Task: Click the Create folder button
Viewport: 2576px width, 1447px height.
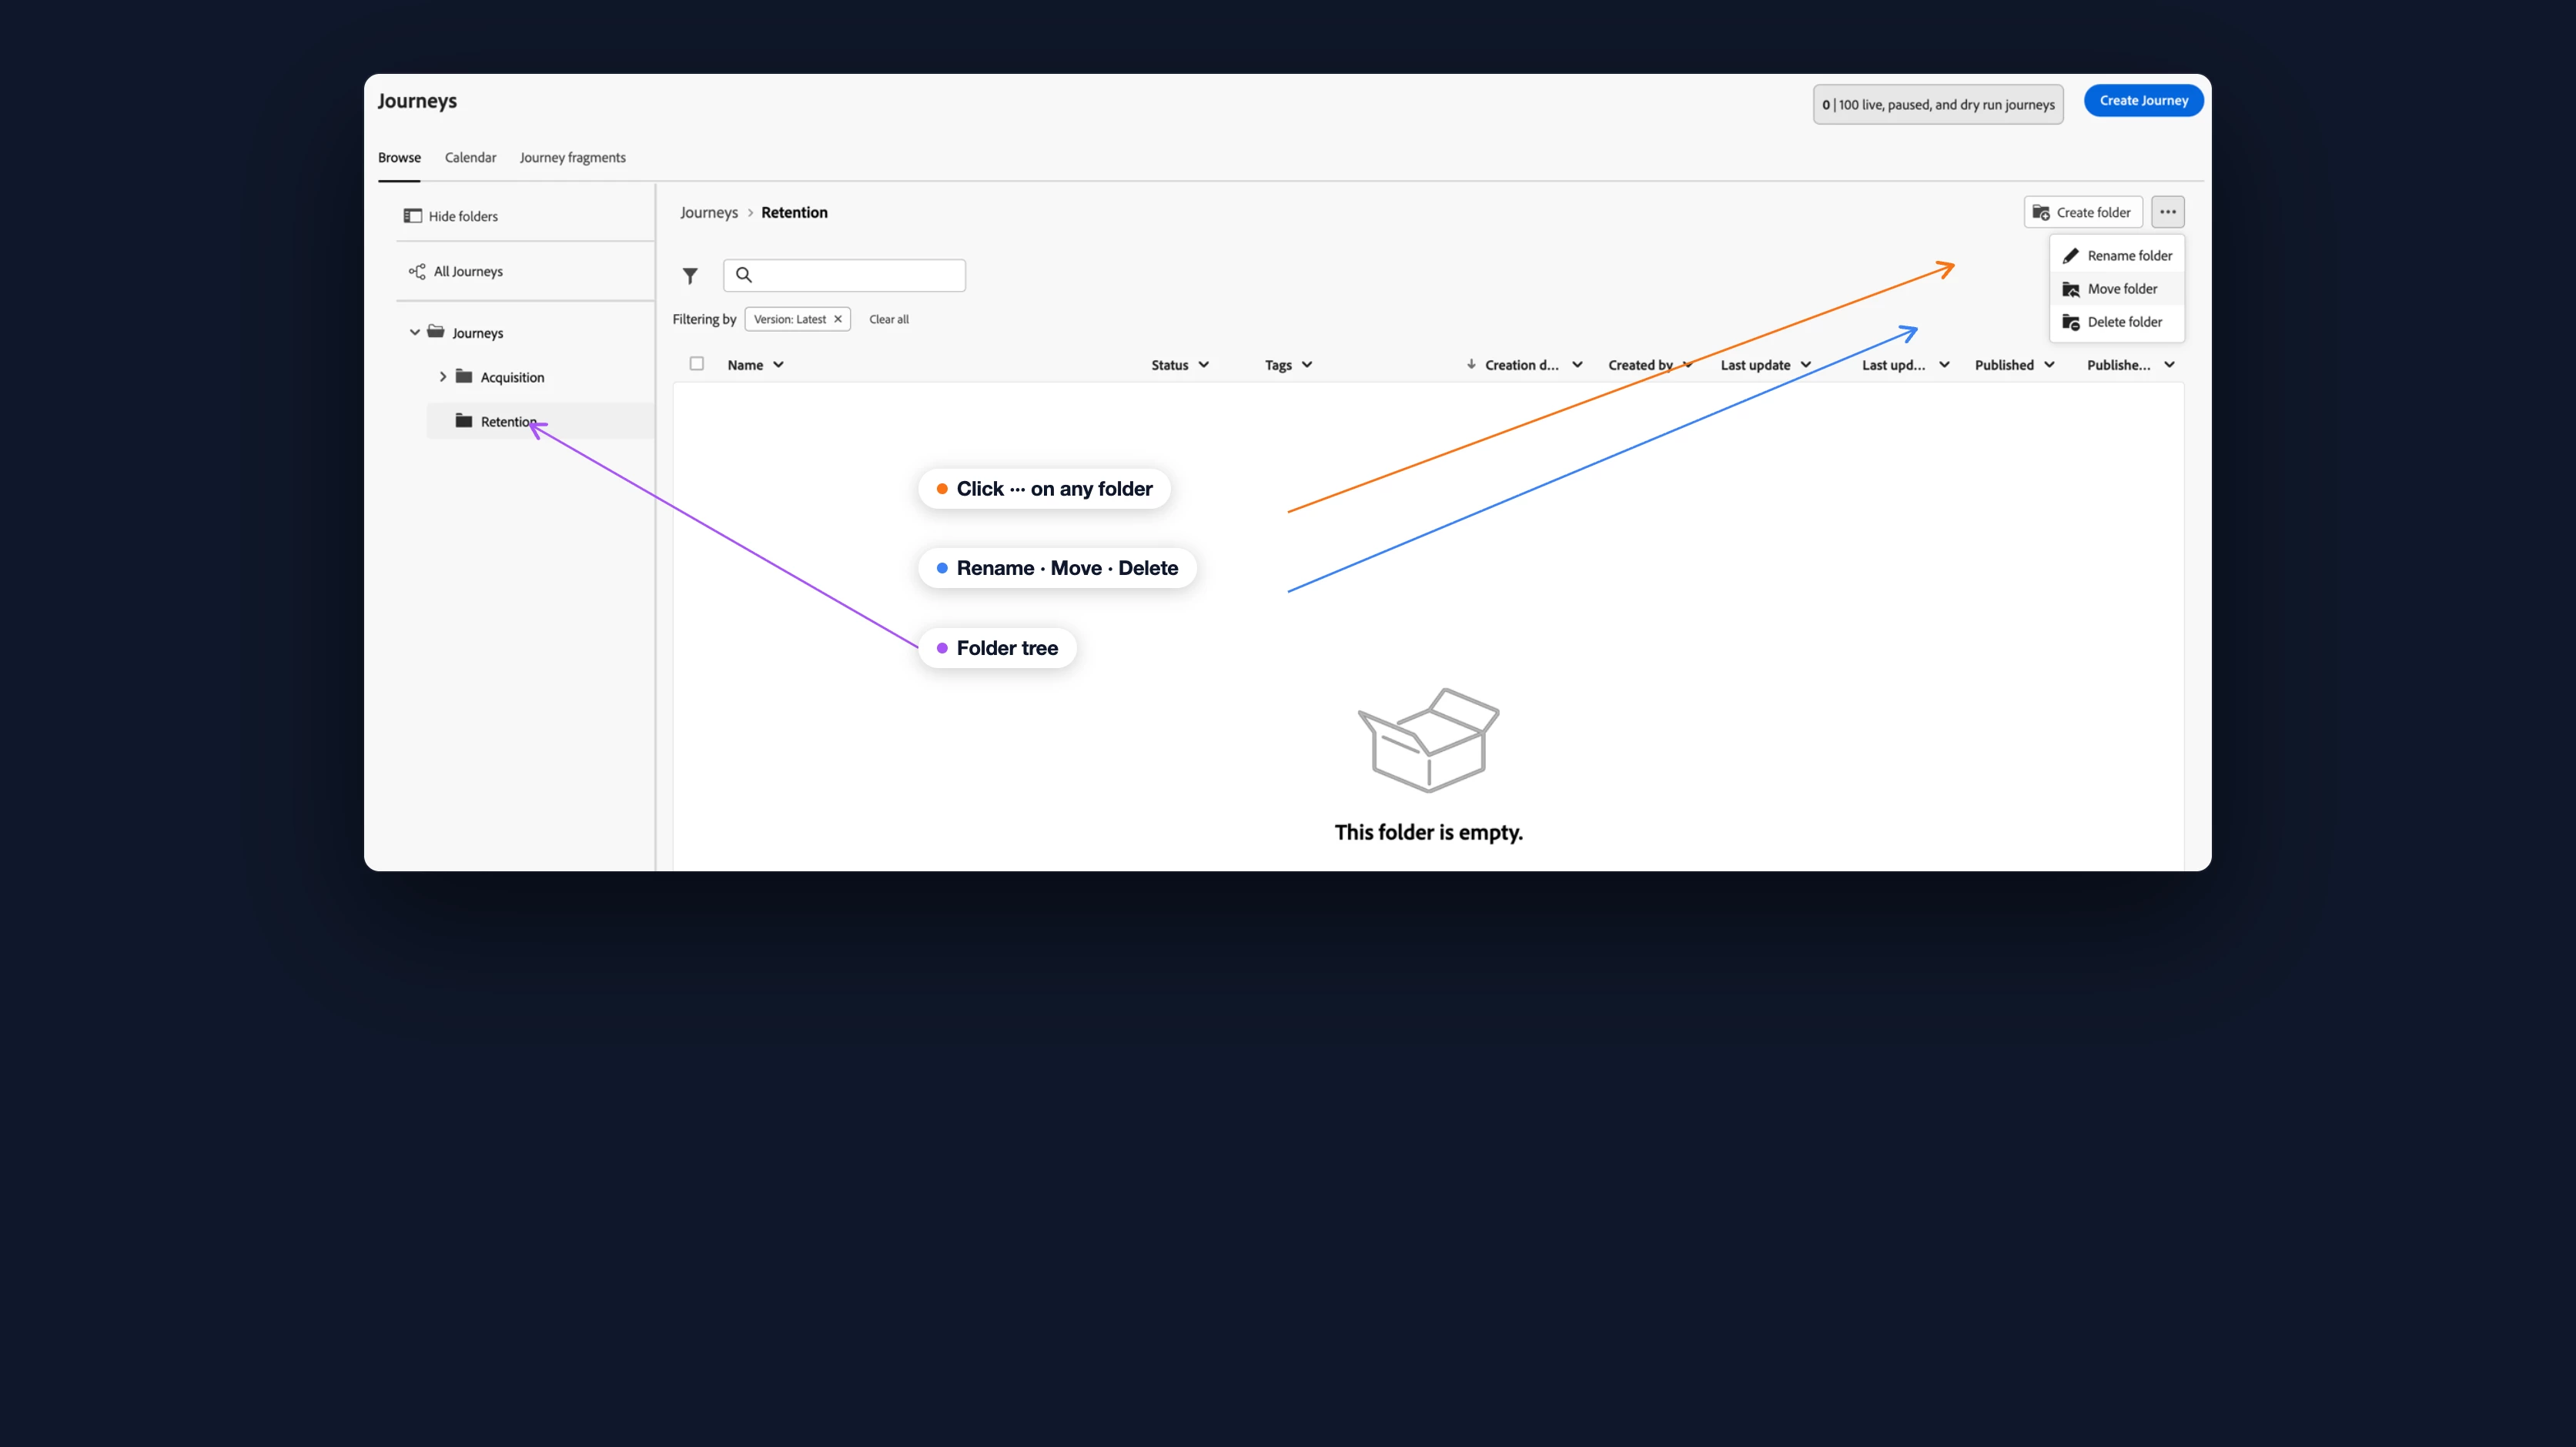Action: tap(2083, 212)
